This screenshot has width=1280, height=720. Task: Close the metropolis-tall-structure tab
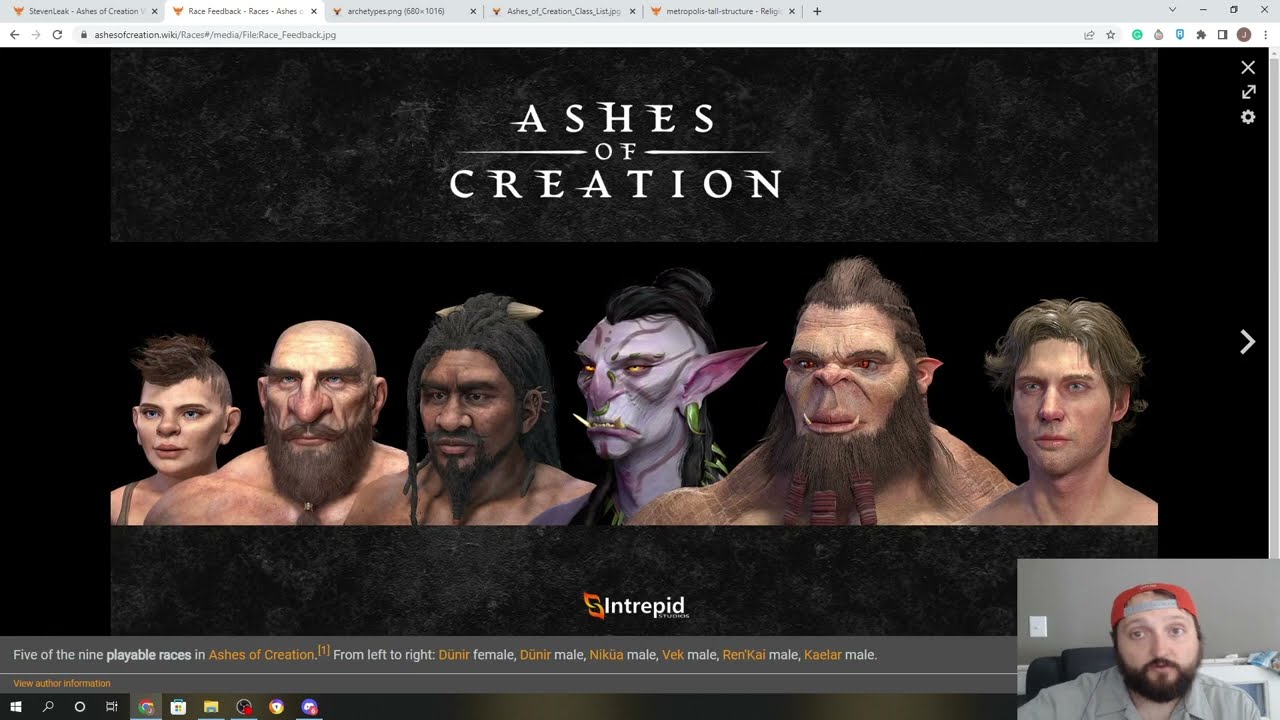point(792,11)
